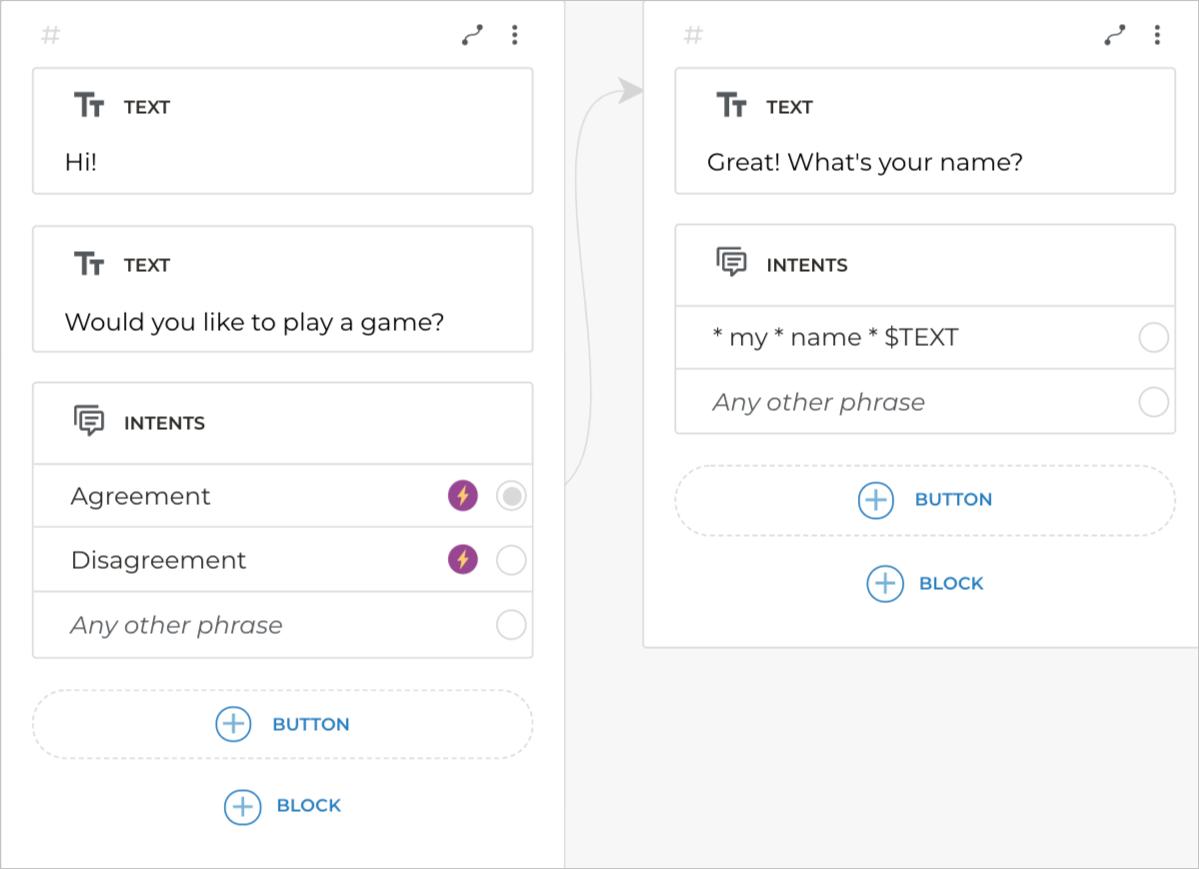The image size is (1199, 869).
Task: Add a Block on the right screen
Action: [x=925, y=583]
